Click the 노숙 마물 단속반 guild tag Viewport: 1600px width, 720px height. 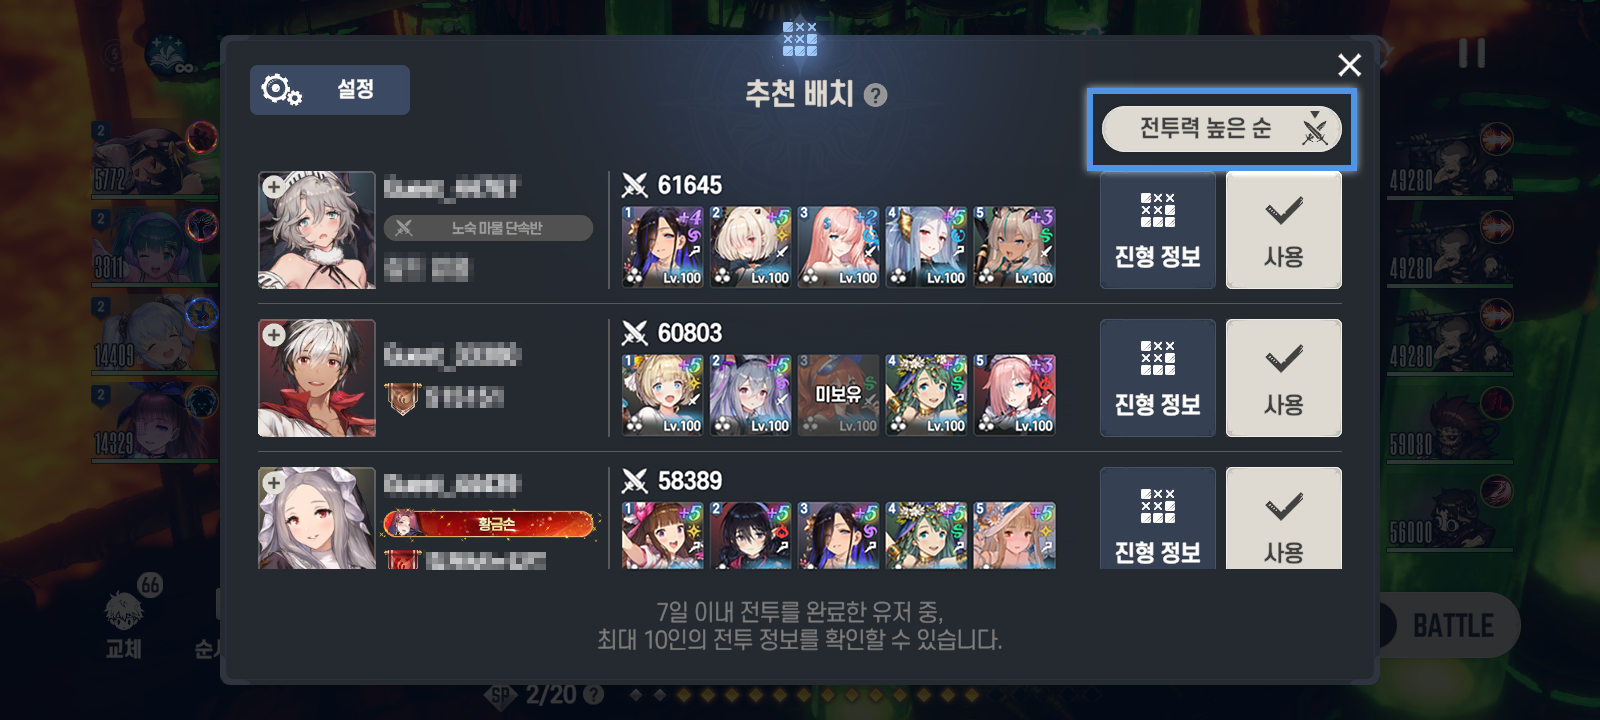tap(488, 228)
